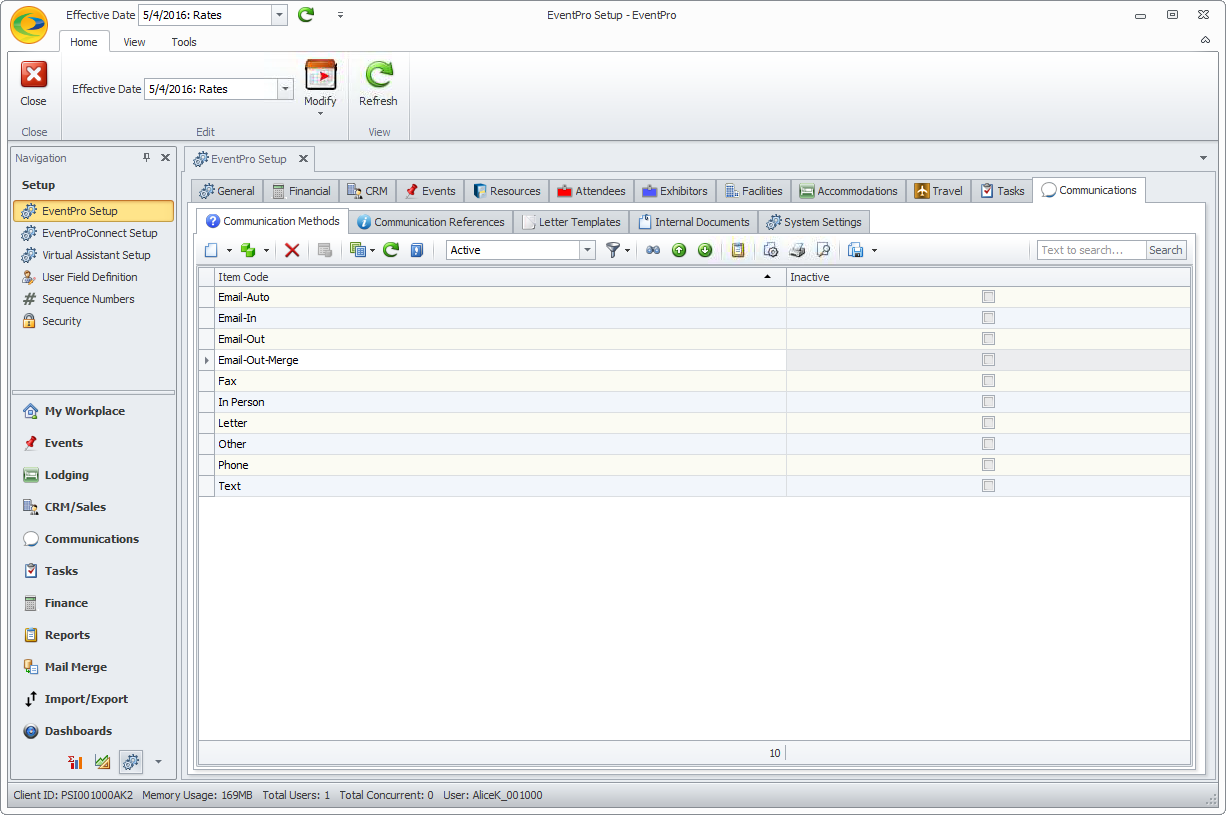Open the EventPro application logo menu
Screen dimensions: 1226x815
(29, 24)
